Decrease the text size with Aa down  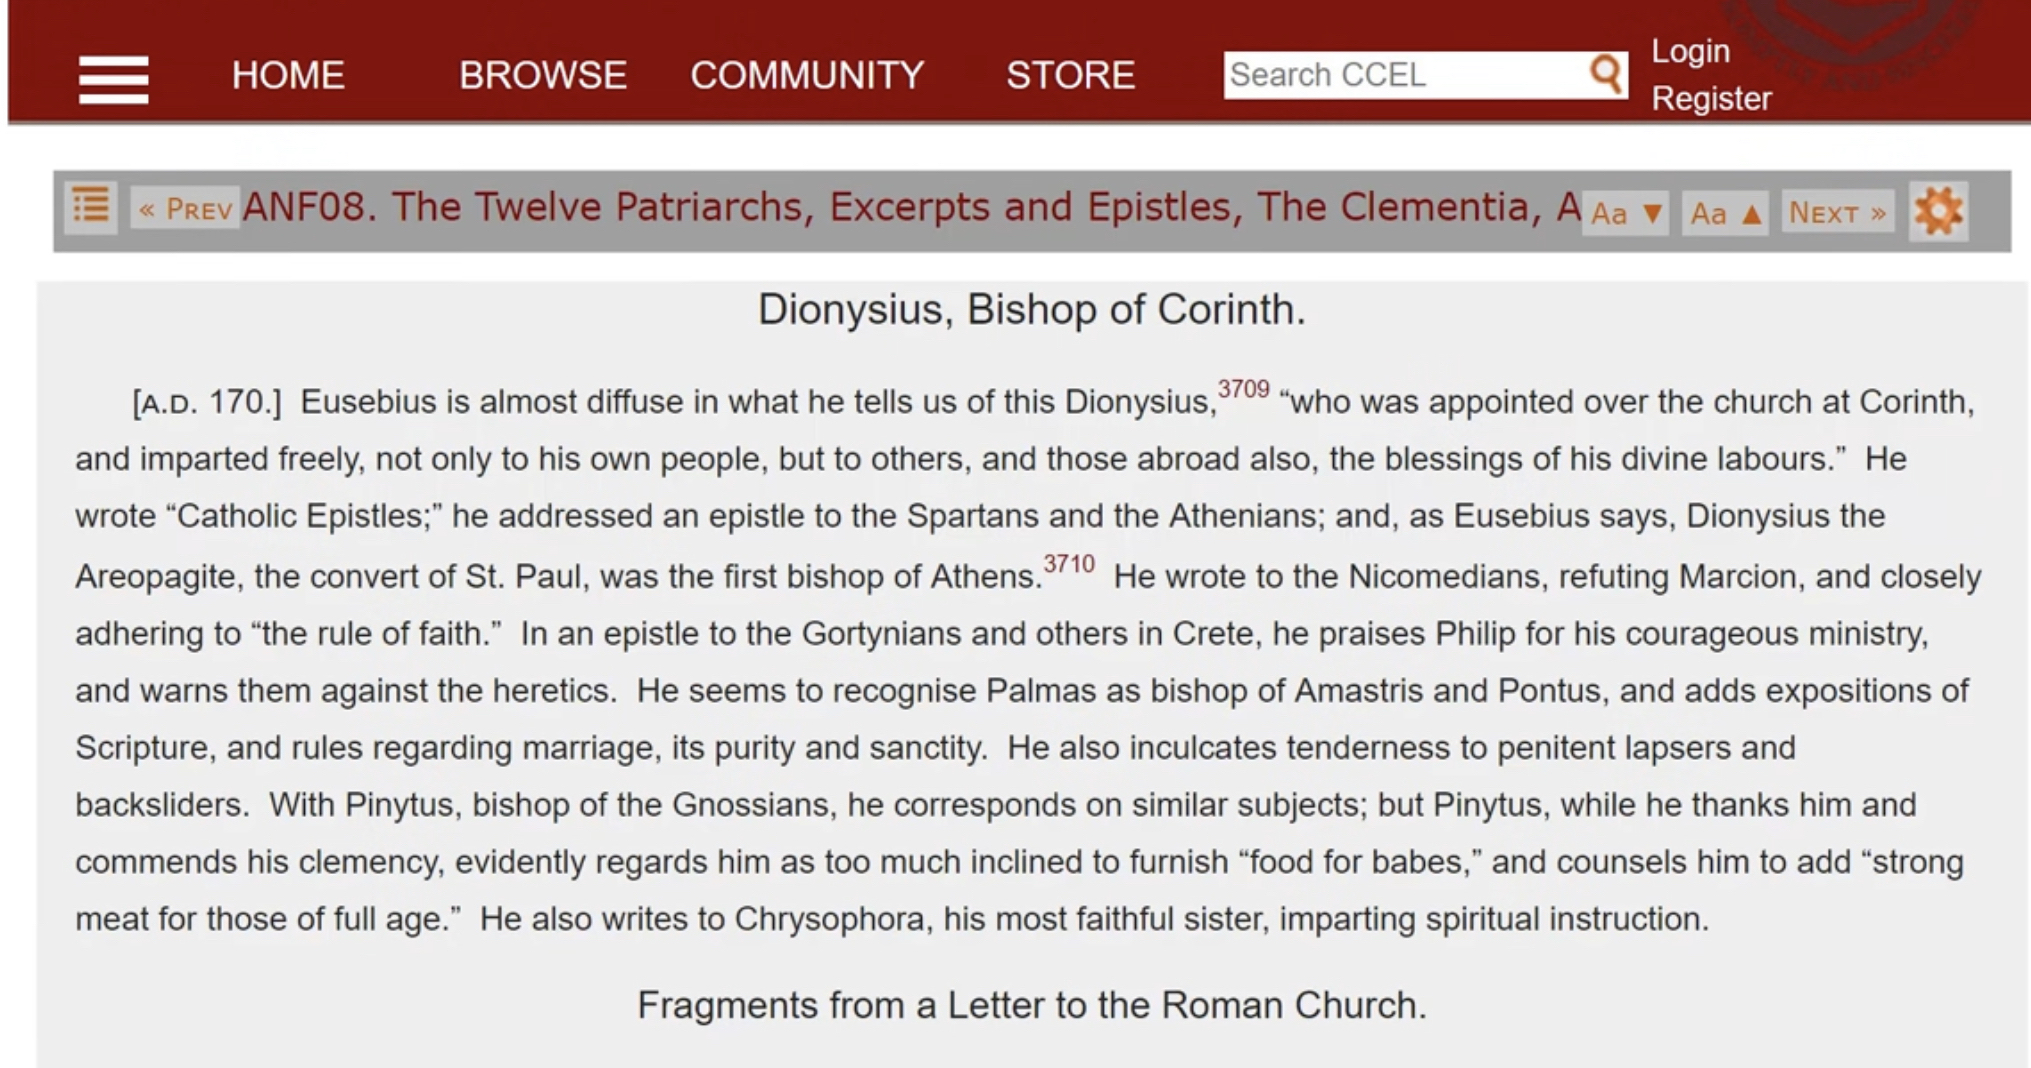pos(1625,213)
